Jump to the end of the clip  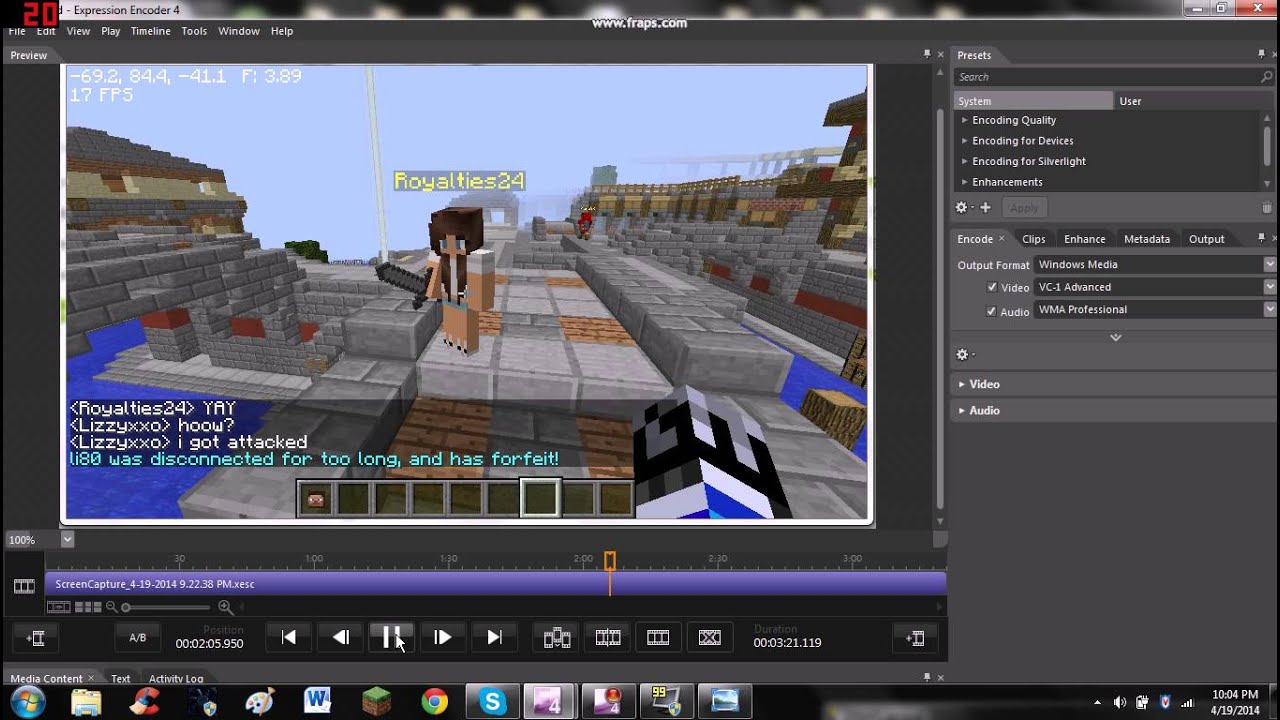[494, 637]
